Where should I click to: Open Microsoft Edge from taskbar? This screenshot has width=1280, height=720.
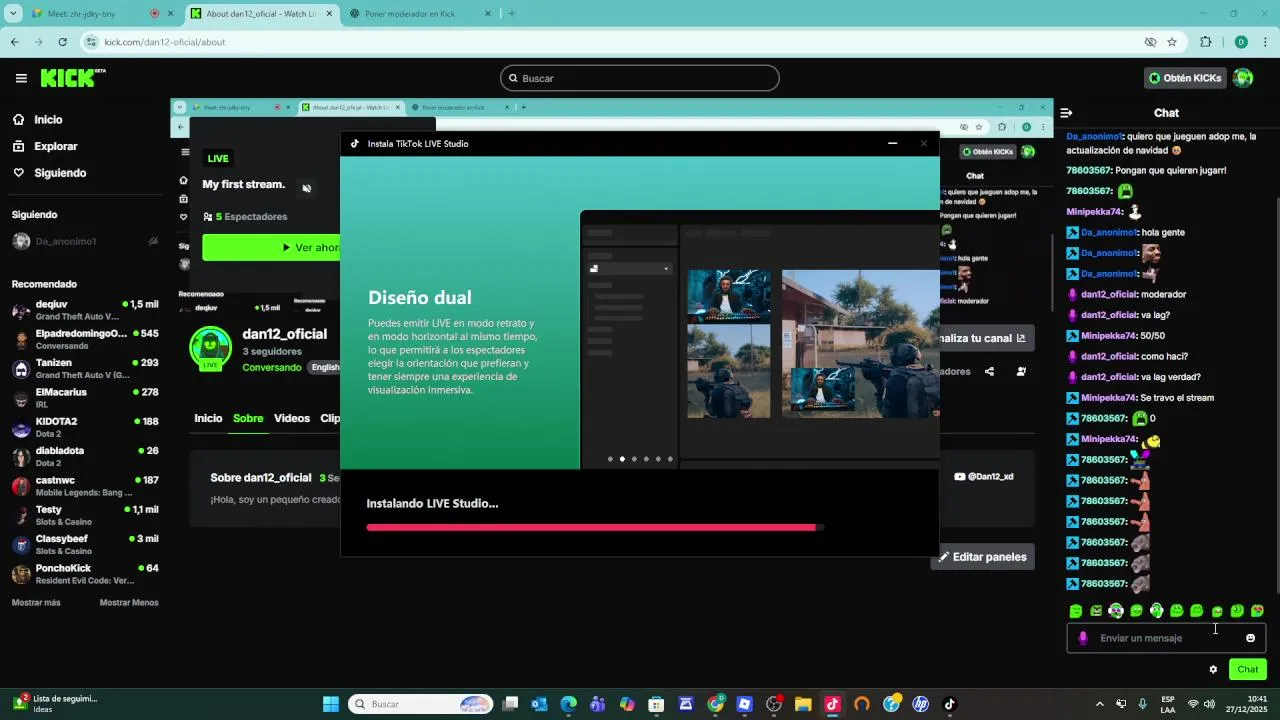tap(568, 704)
